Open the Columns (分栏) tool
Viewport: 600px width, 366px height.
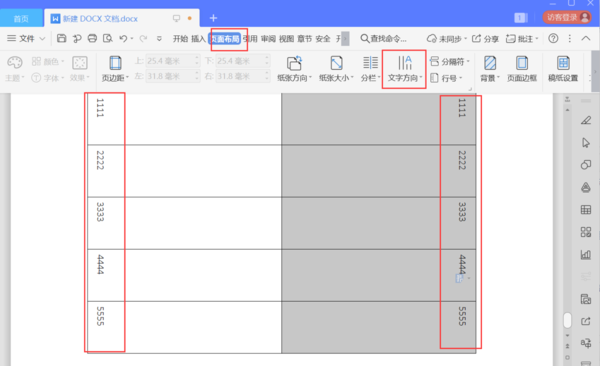click(x=370, y=69)
